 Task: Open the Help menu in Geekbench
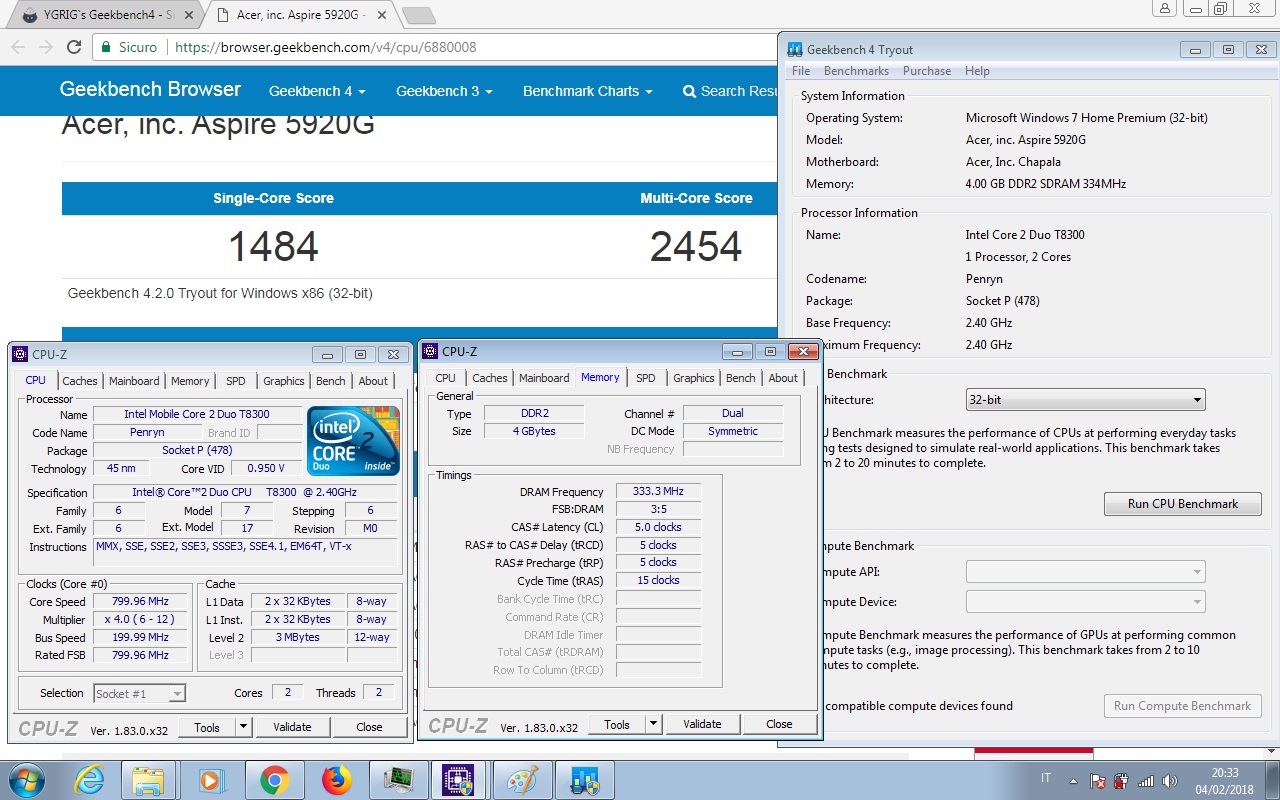[977, 71]
